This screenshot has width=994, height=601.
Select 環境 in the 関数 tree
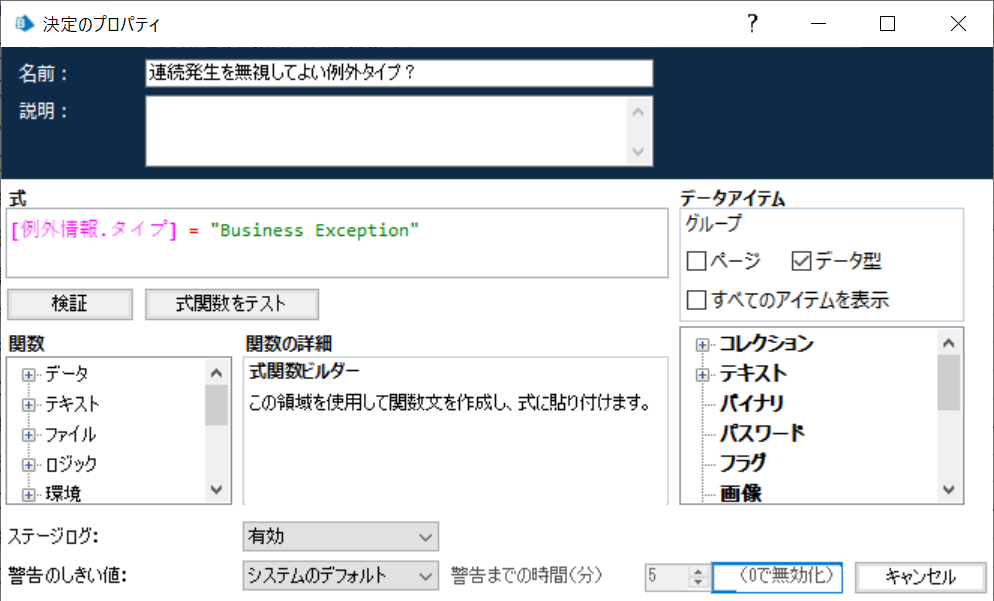[x=63, y=494]
